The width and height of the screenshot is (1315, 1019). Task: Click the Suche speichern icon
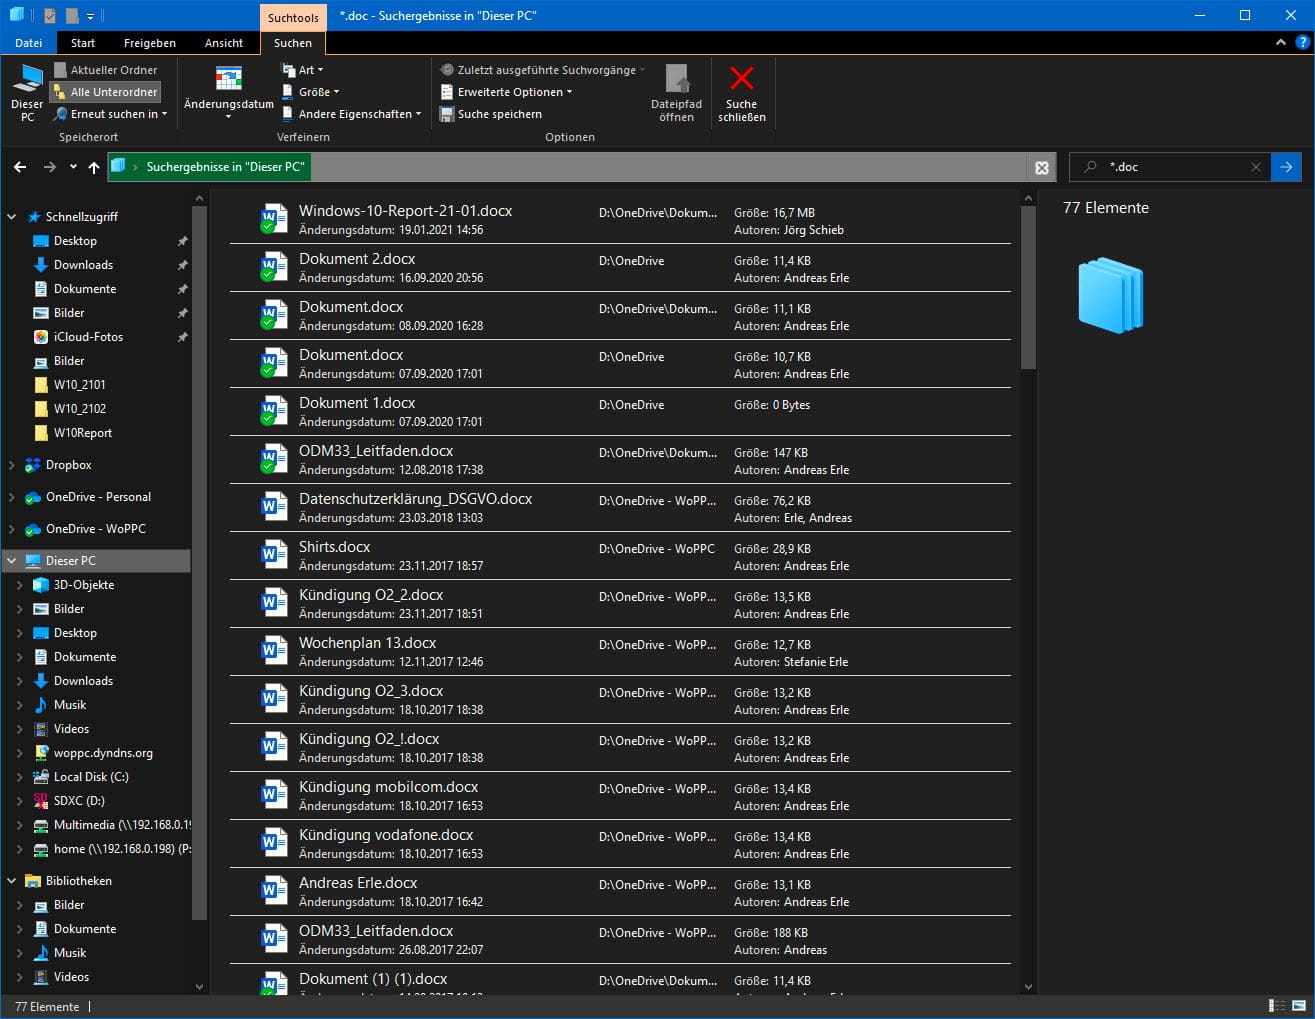tap(447, 114)
